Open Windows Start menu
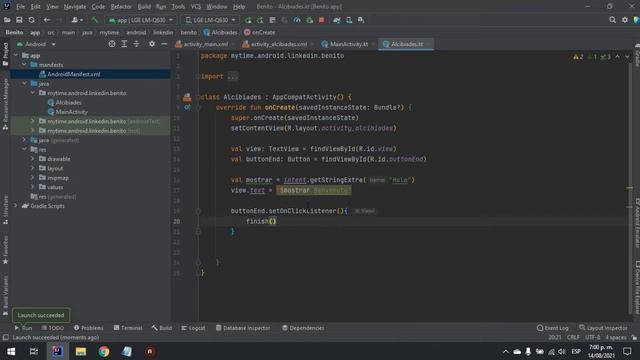The image size is (640, 360). click(x=11, y=351)
